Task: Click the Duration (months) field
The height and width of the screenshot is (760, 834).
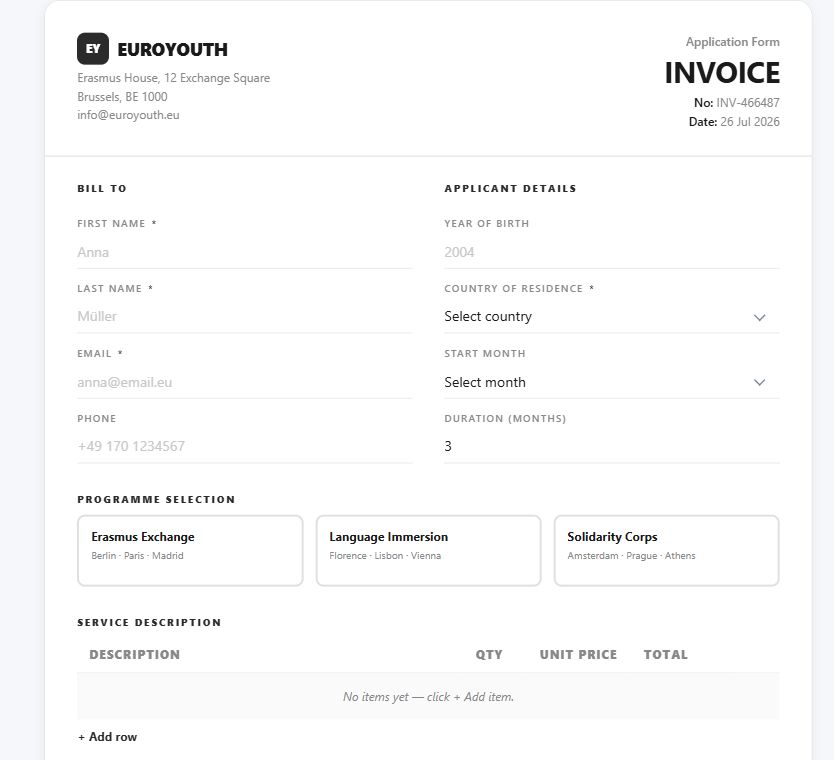Action: click(x=612, y=447)
